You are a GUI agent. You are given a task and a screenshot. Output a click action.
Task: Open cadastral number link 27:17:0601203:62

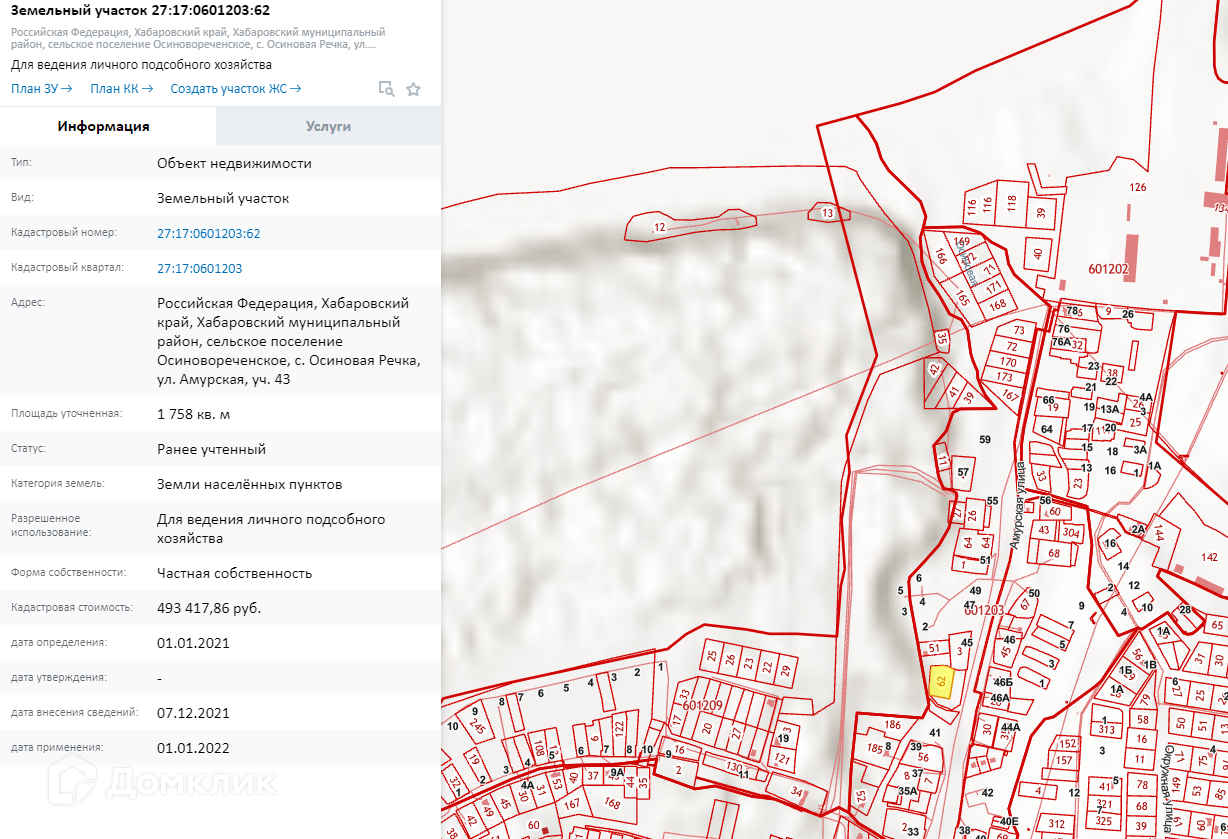(x=208, y=233)
